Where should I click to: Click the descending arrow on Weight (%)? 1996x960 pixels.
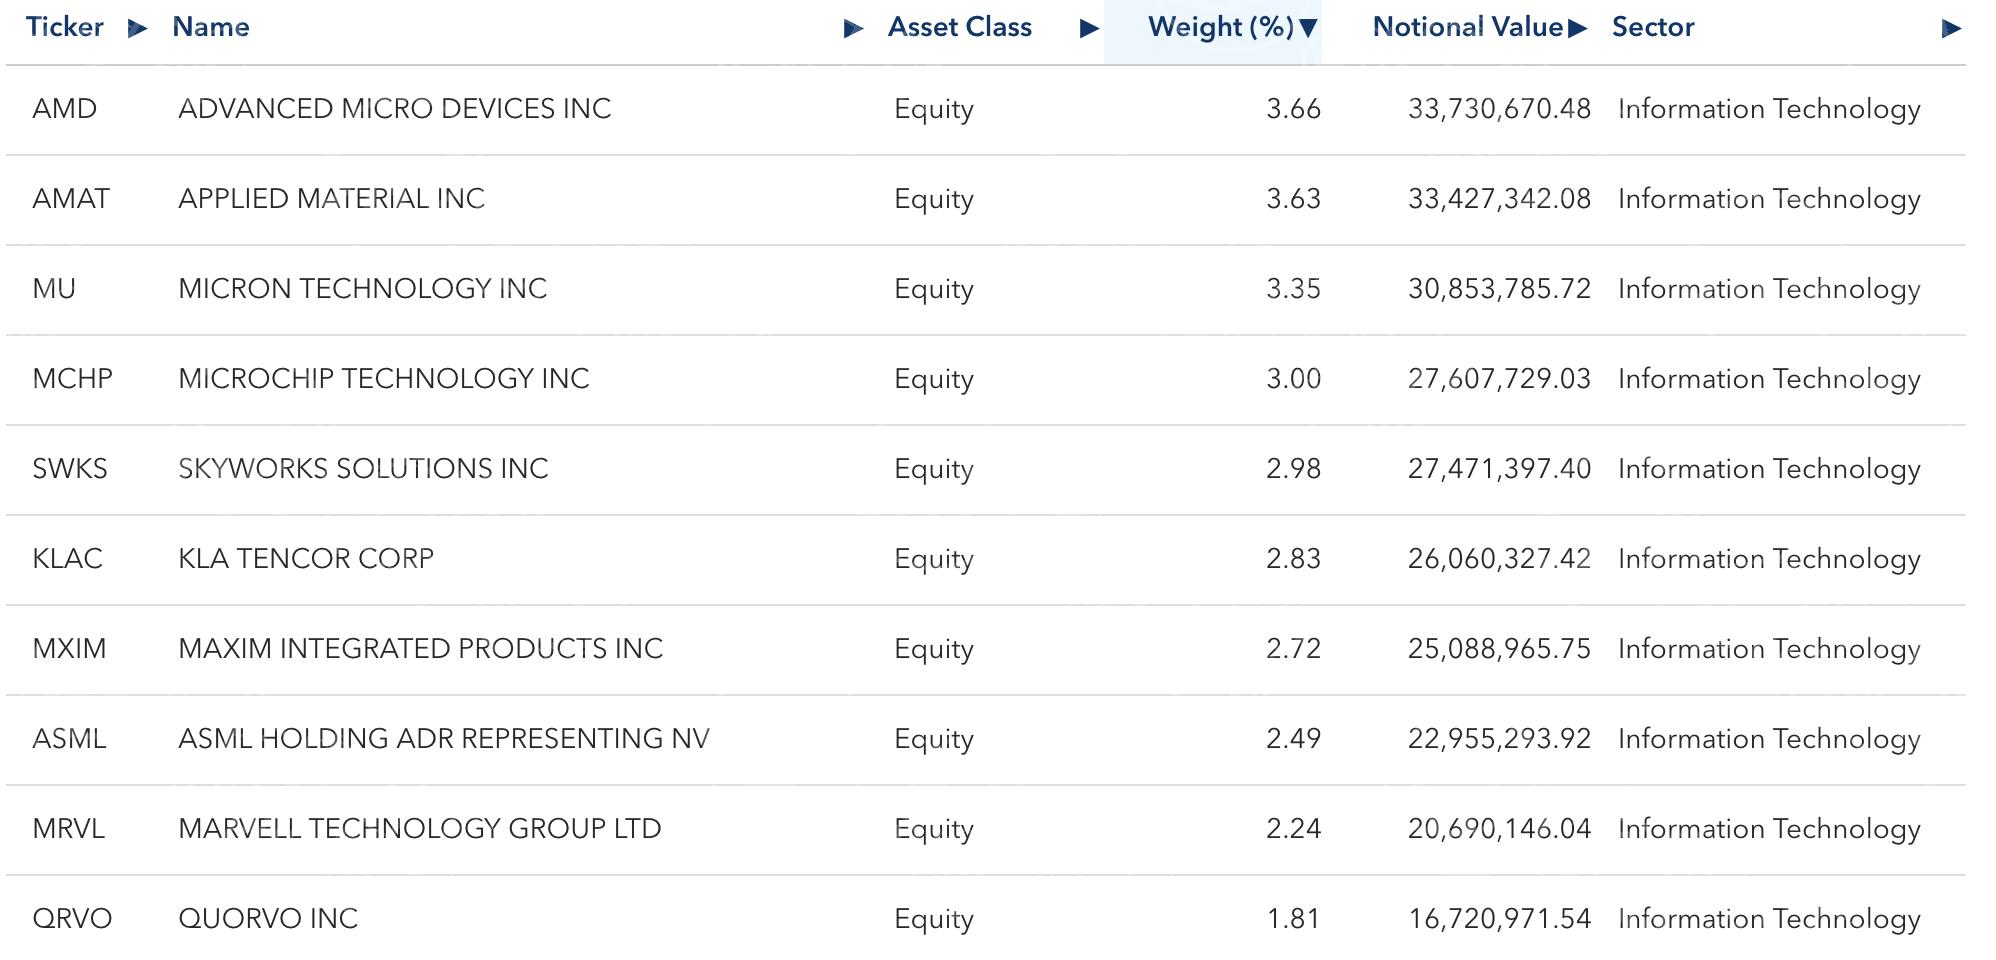tap(1308, 28)
